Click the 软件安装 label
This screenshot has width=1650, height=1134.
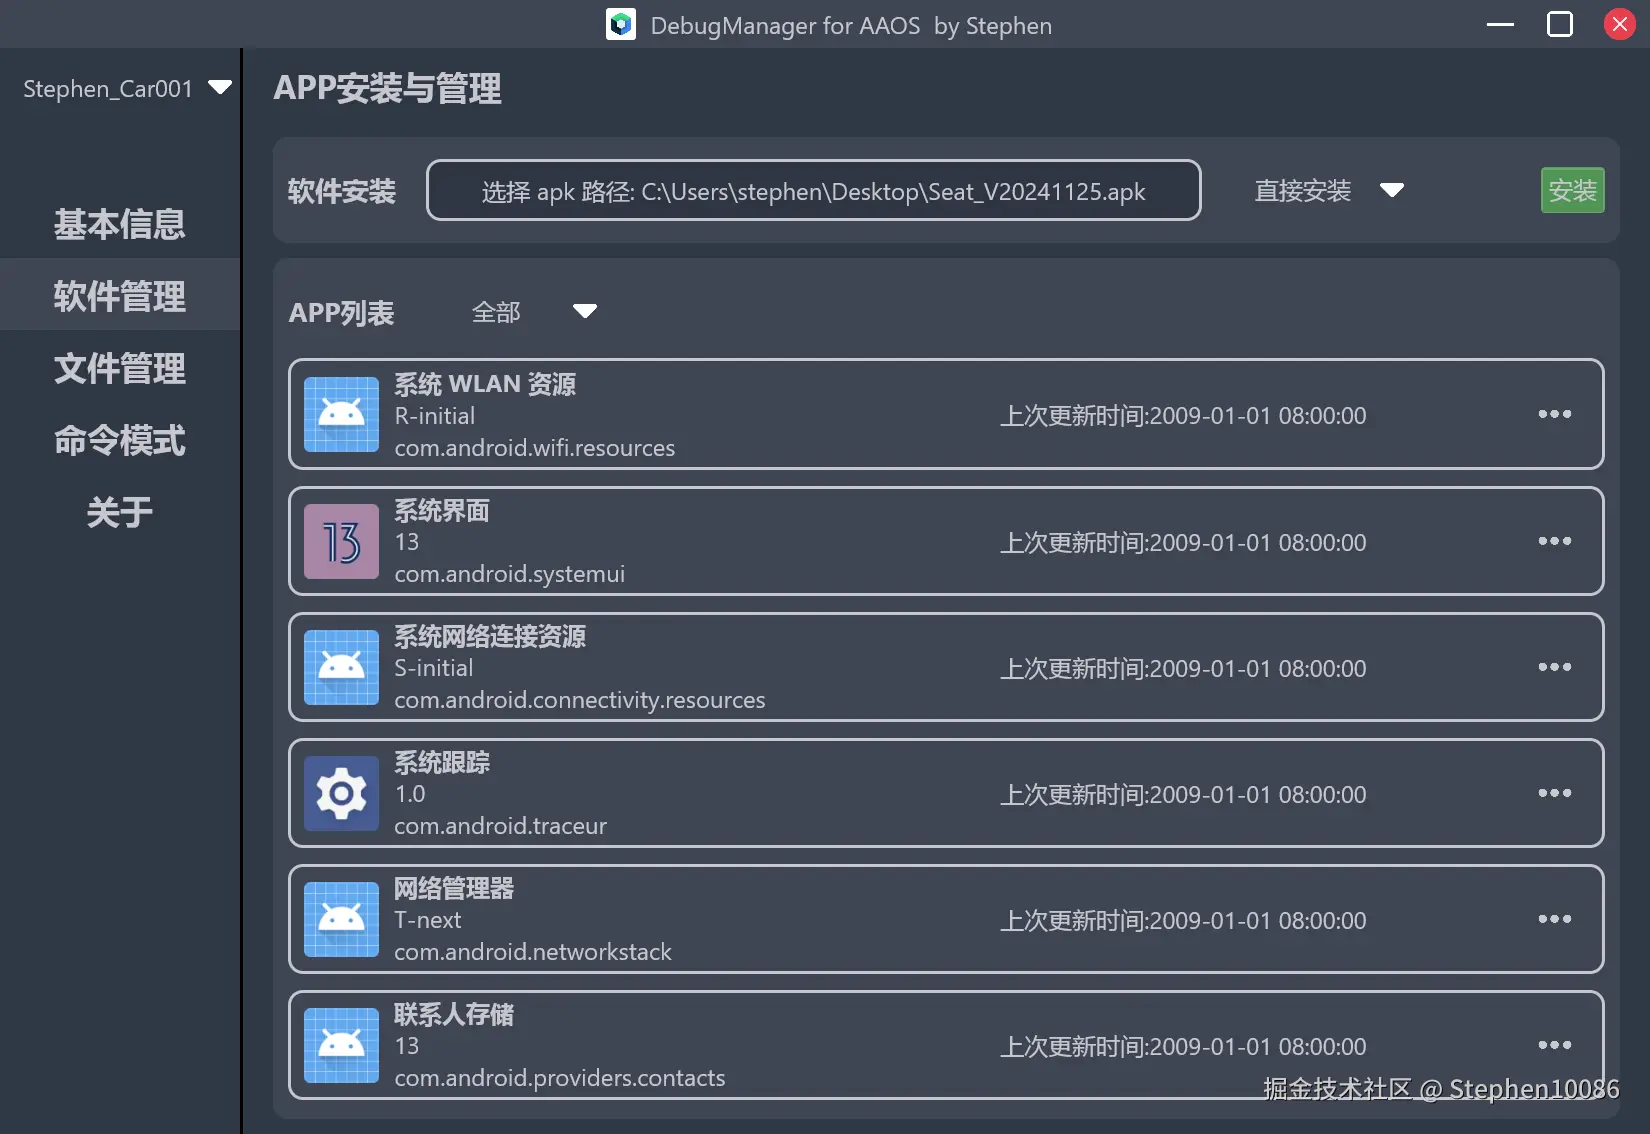pyautogui.click(x=342, y=191)
